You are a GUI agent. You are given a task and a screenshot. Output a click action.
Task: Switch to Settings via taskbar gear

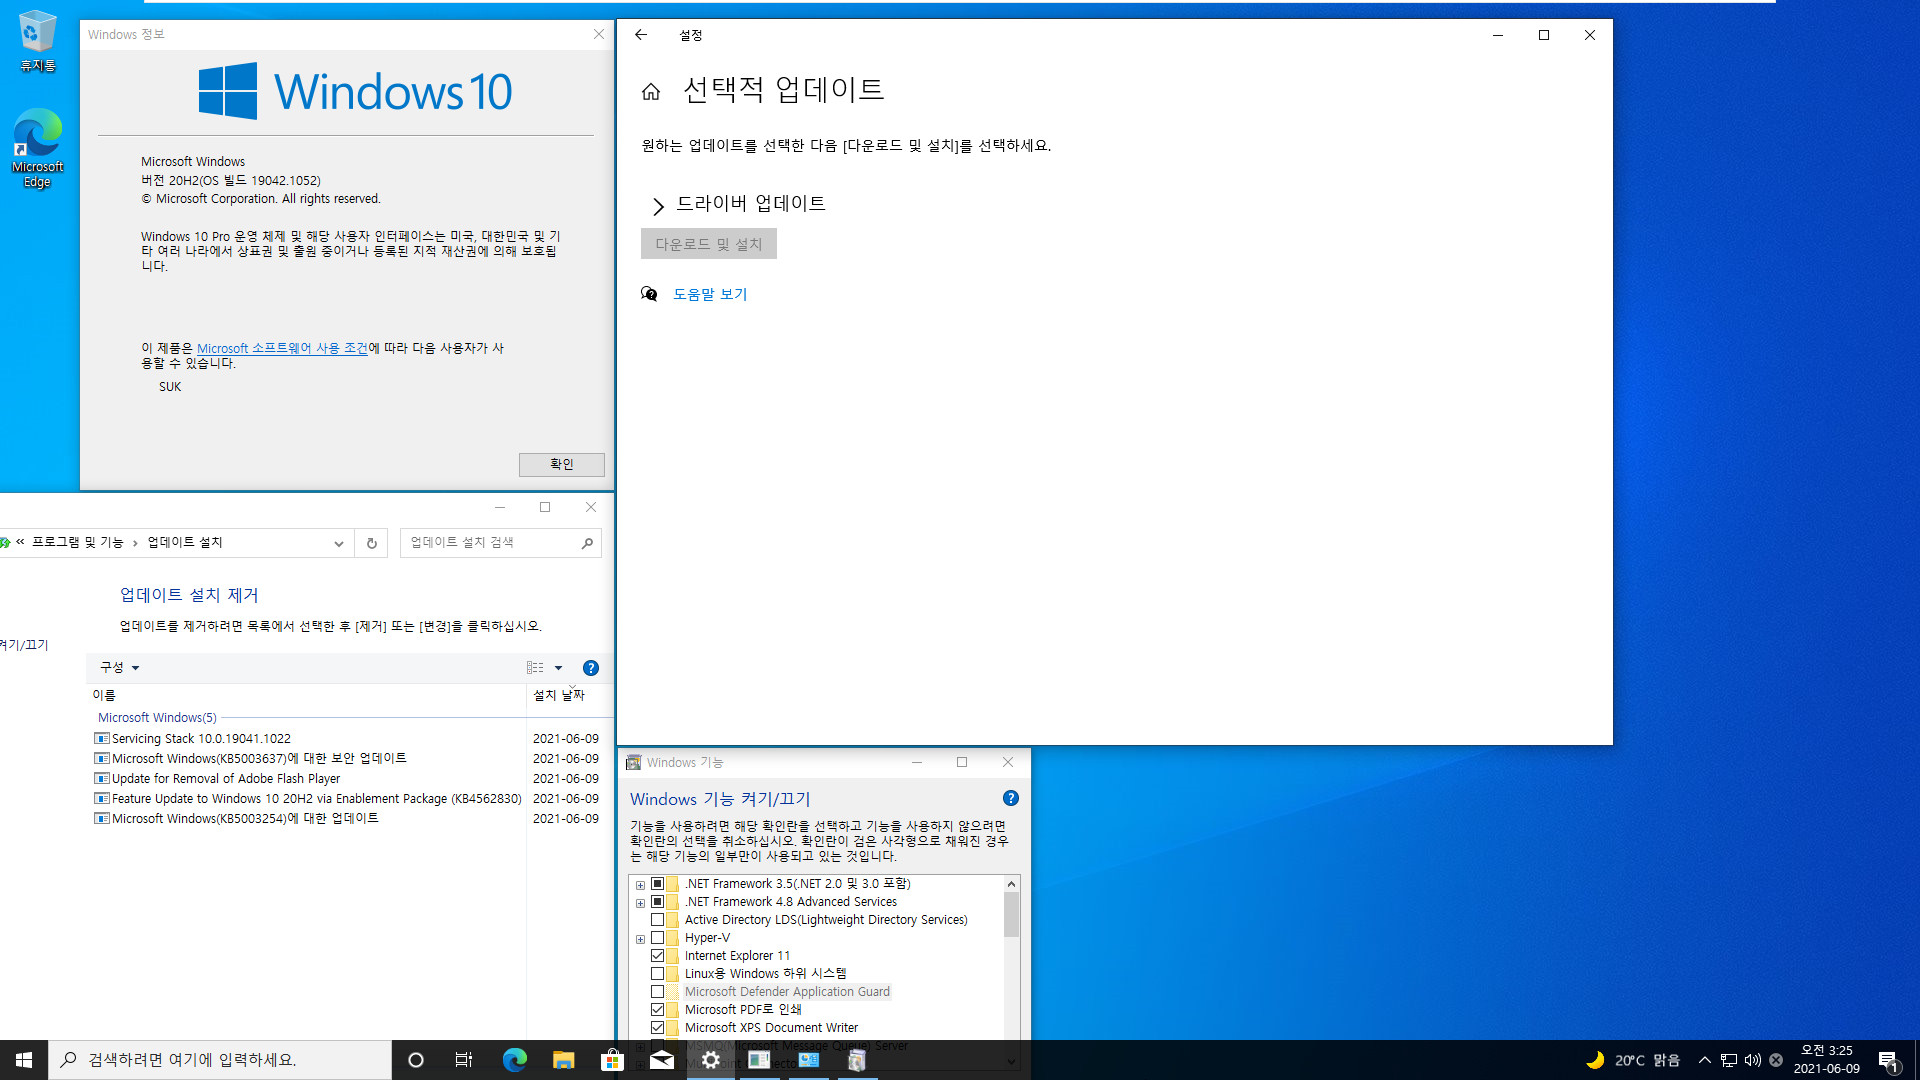click(x=710, y=1060)
